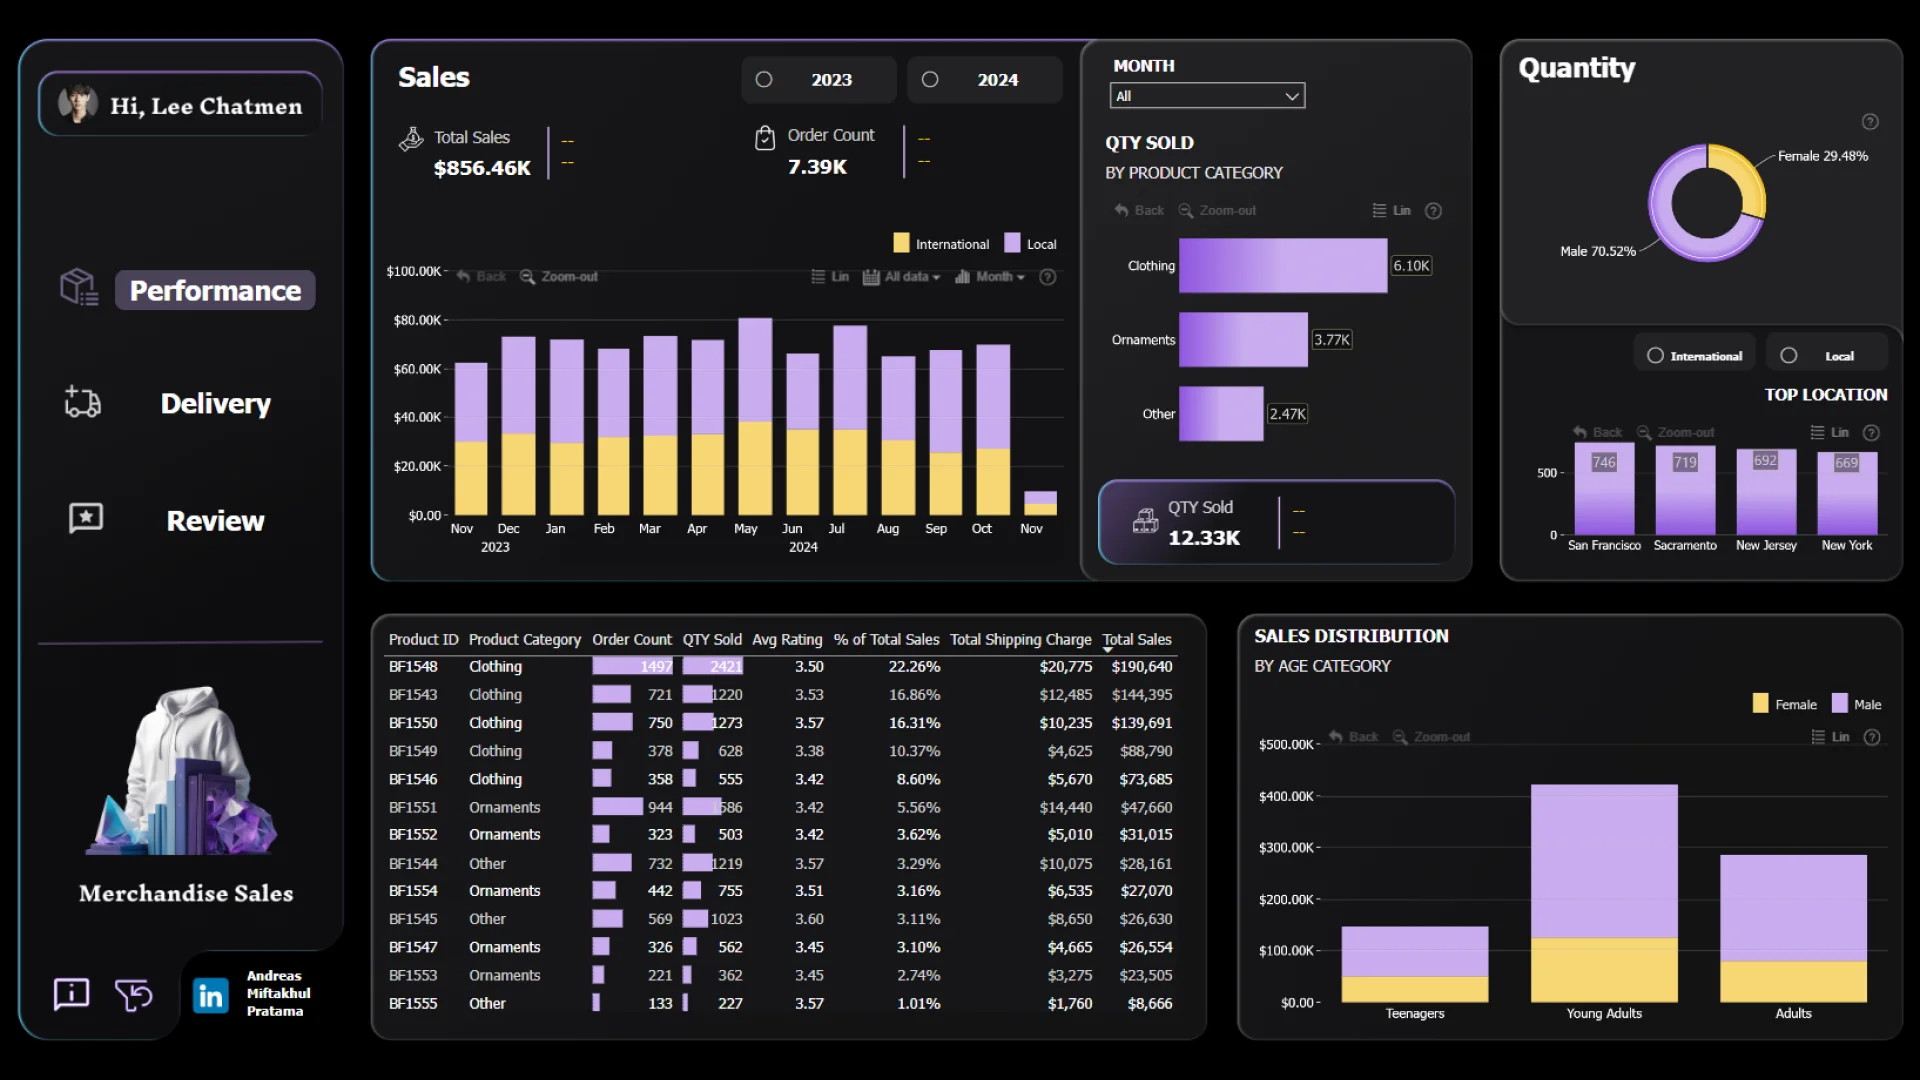Click Zoom-out on Top Location chart
The width and height of the screenshot is (1920, 1080).
click(1675, 433)
